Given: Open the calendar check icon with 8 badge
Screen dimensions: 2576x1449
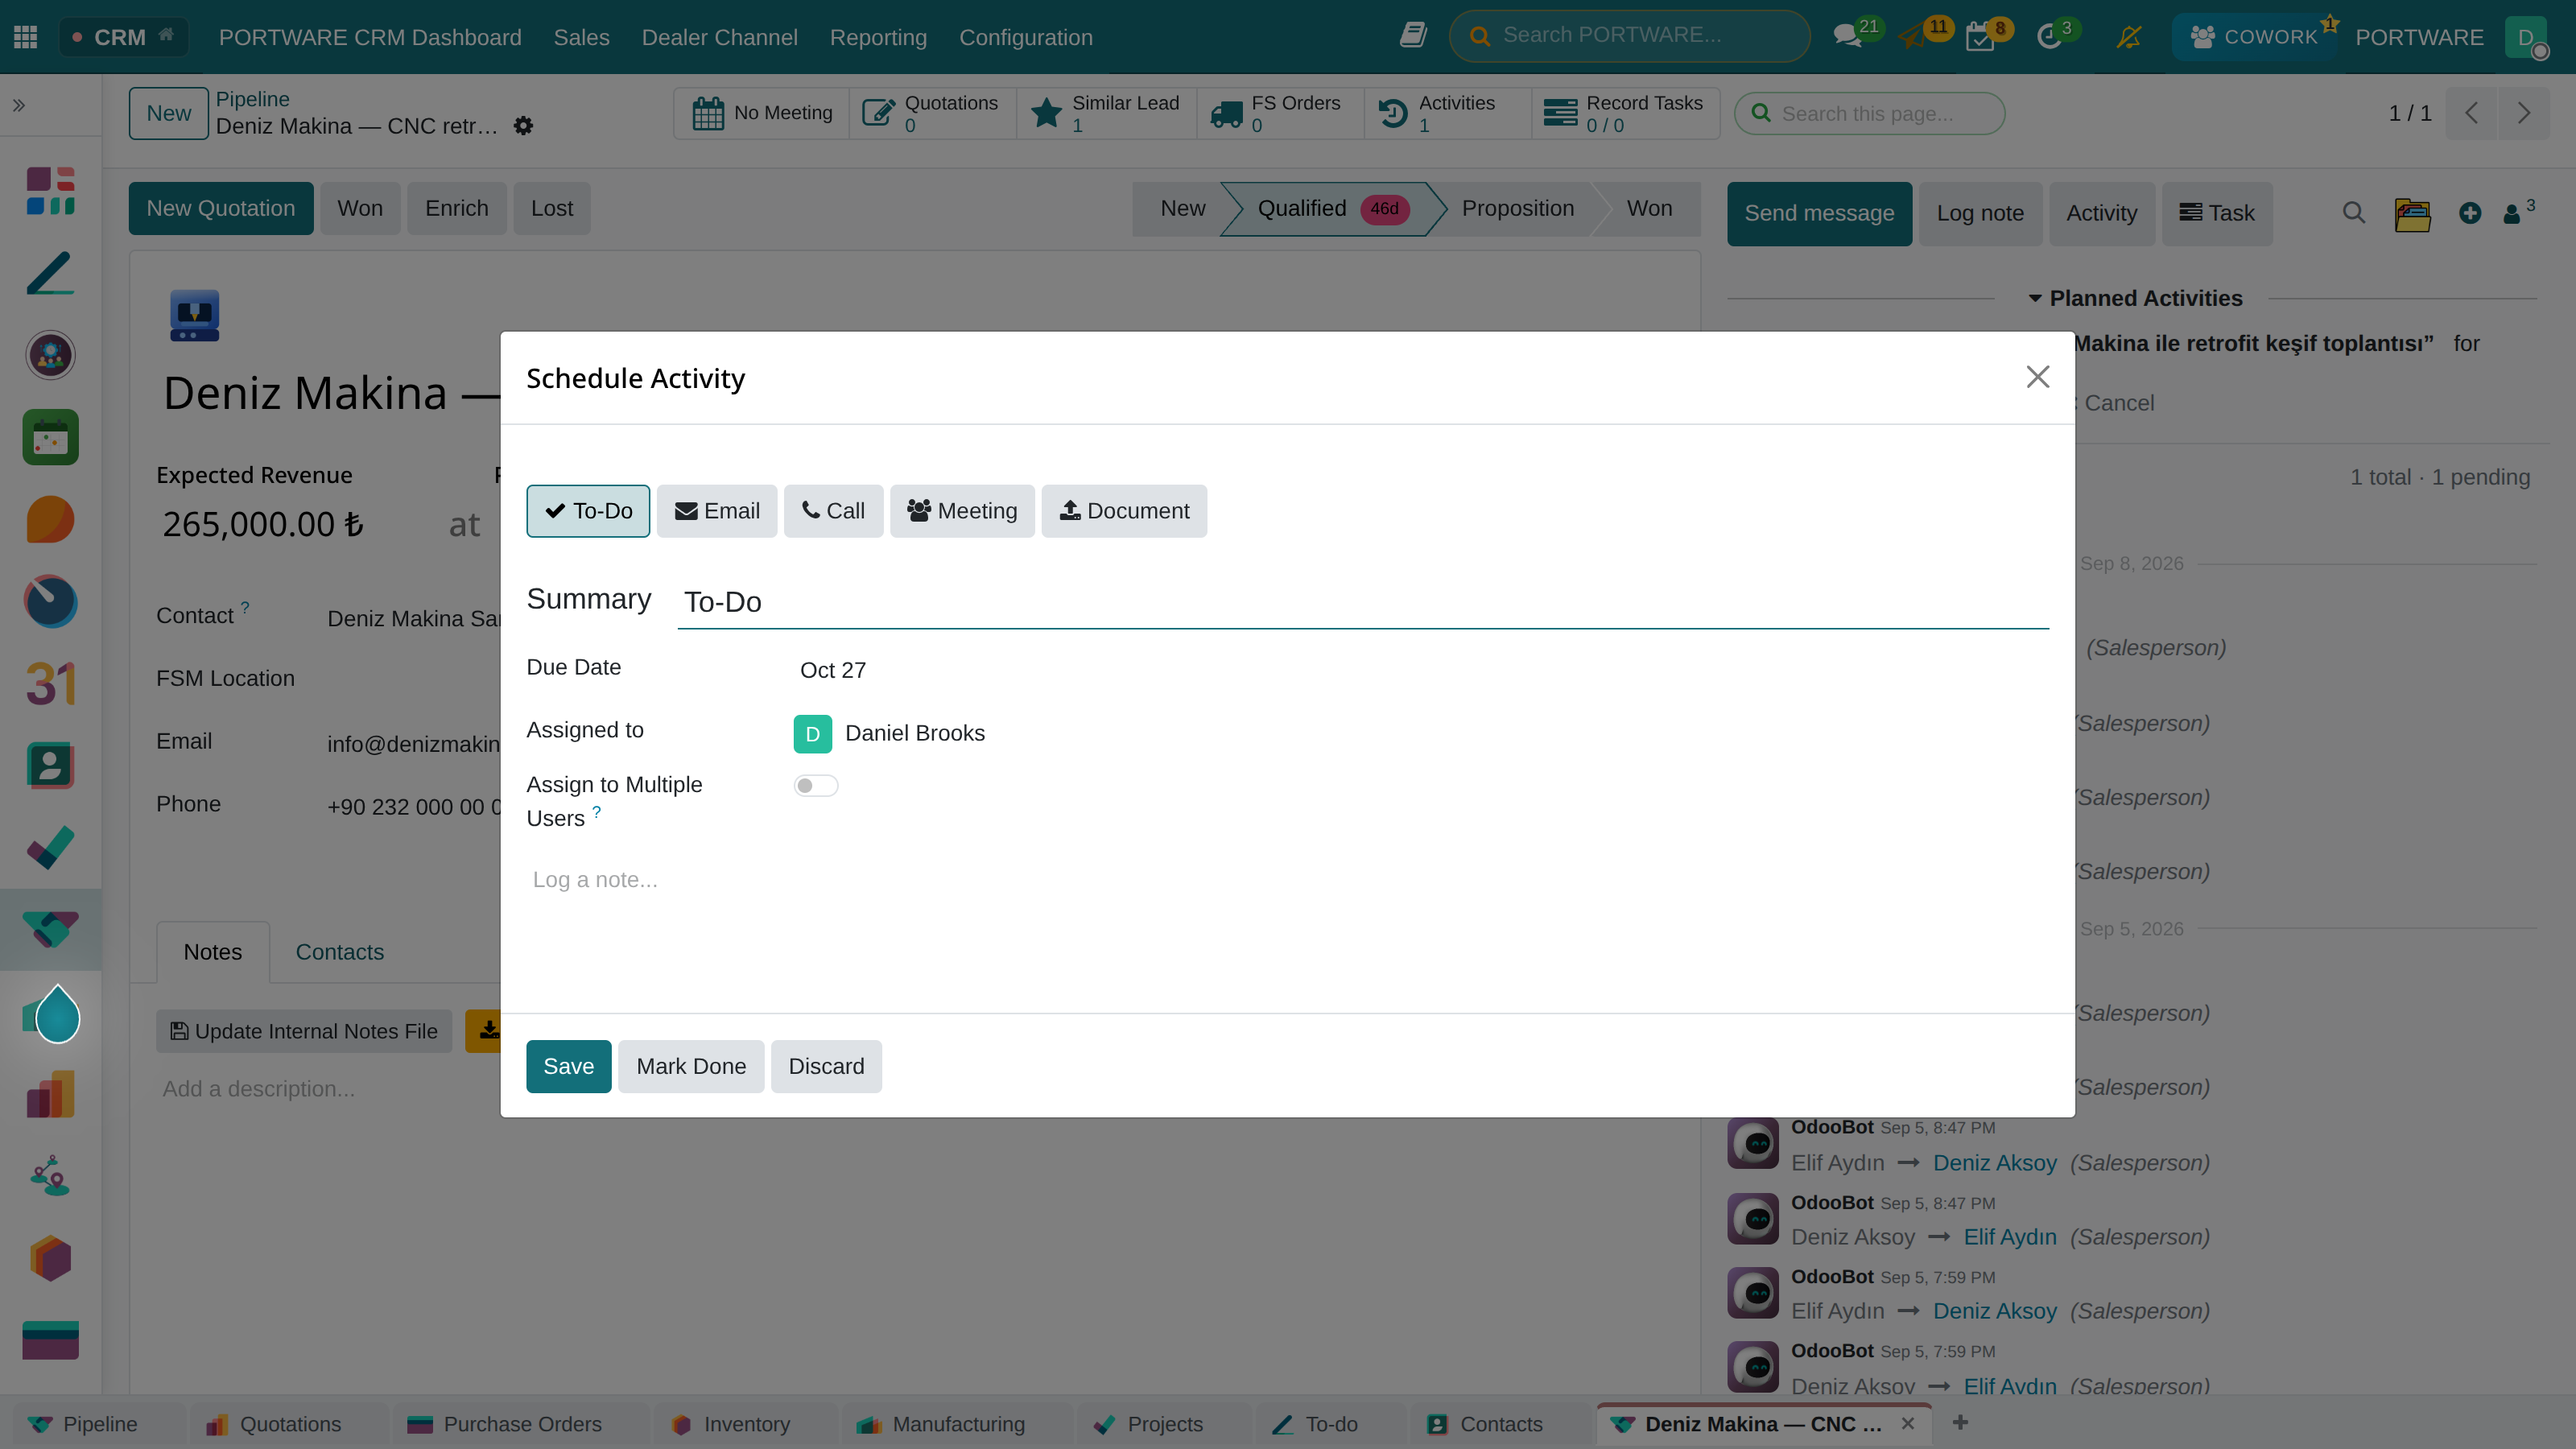Looking at the screenshot, I should click(1980, 37).
